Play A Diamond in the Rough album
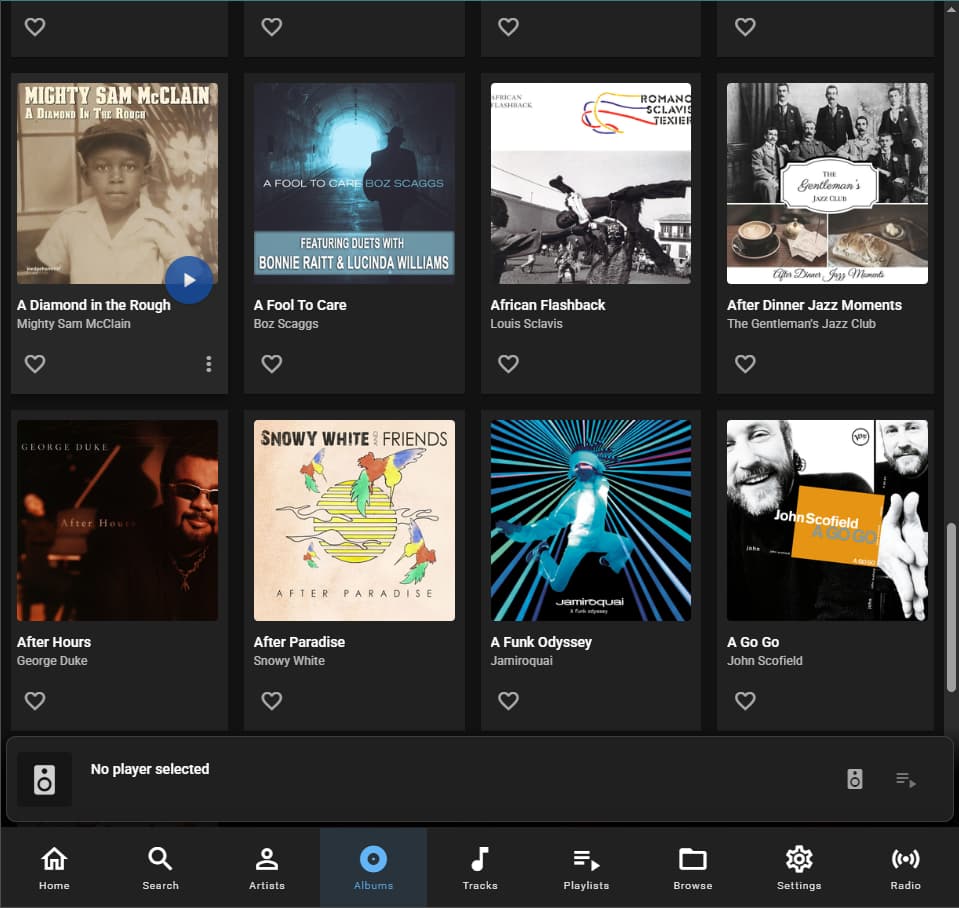This screenshot has width=959, height=908. point(189,280)
